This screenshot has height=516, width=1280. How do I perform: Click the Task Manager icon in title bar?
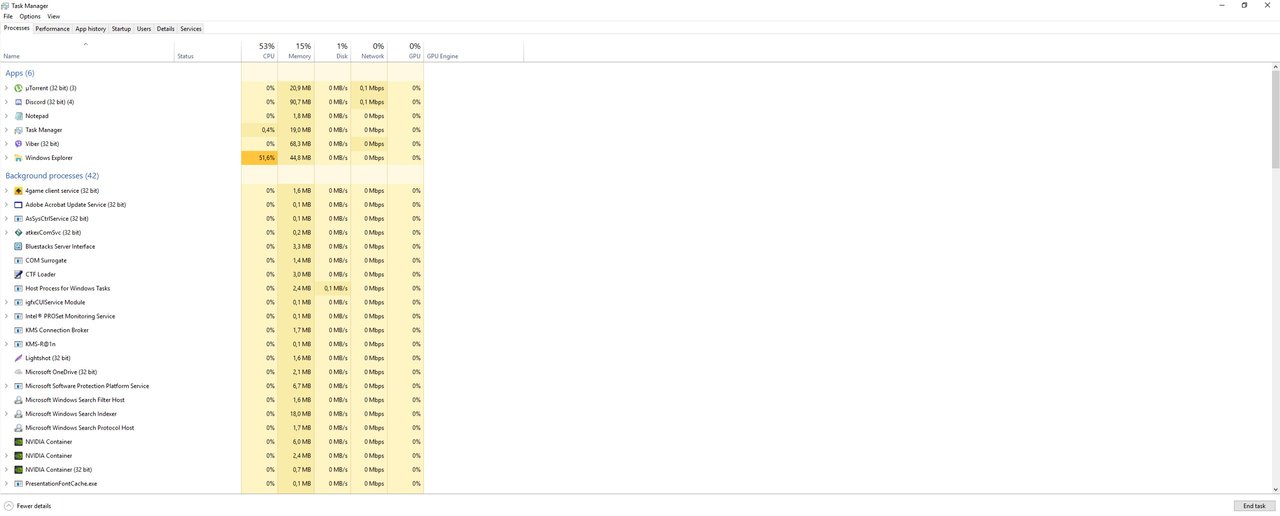coord(6,5)
